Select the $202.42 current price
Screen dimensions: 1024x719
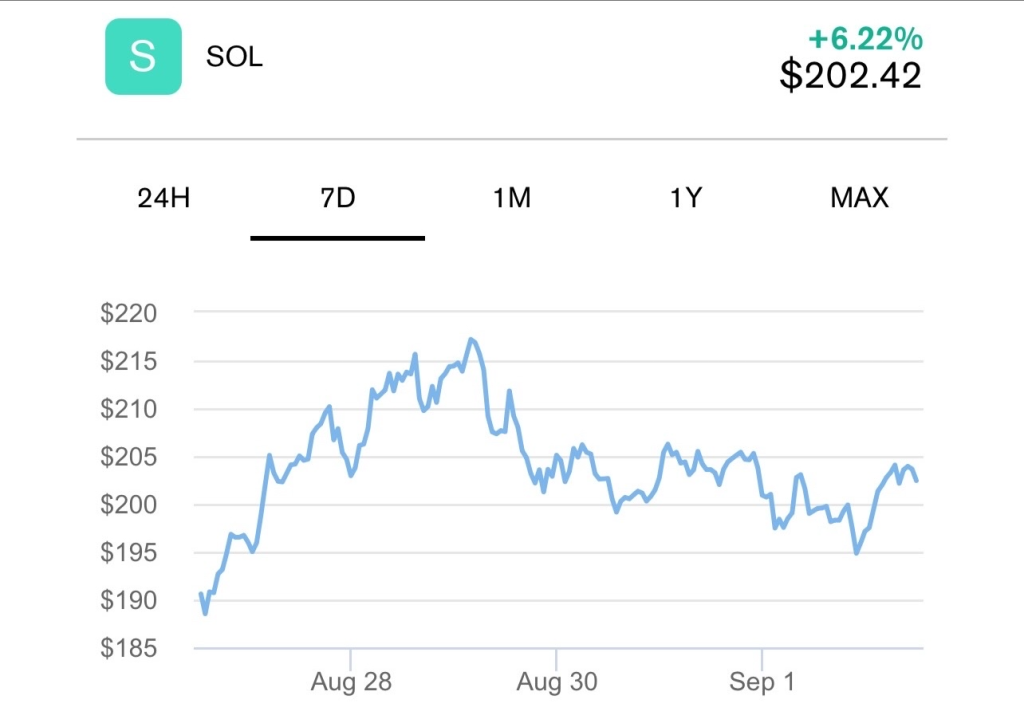[850, 76]
